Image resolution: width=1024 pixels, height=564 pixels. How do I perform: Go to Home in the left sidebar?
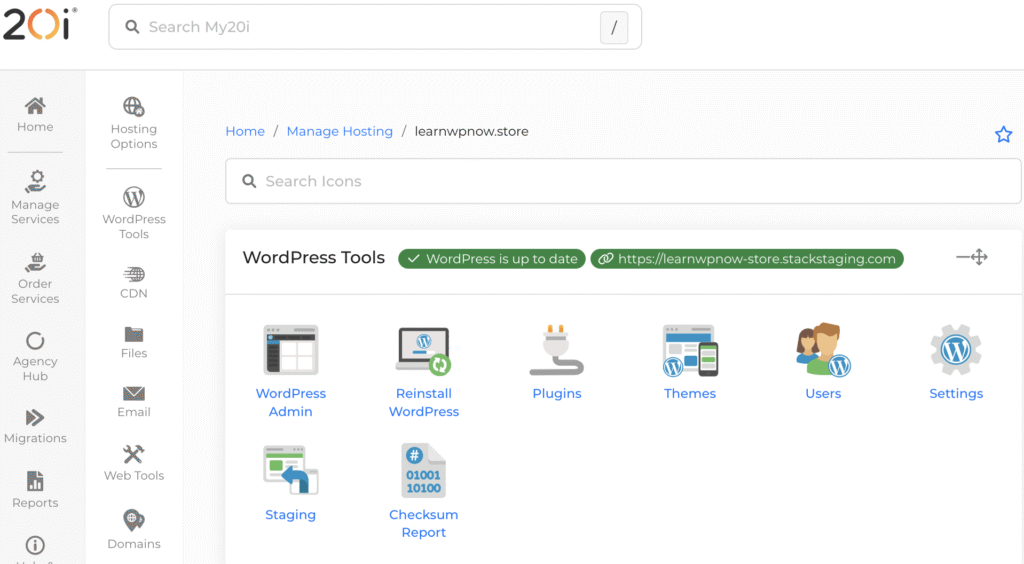tap(35, 114)
